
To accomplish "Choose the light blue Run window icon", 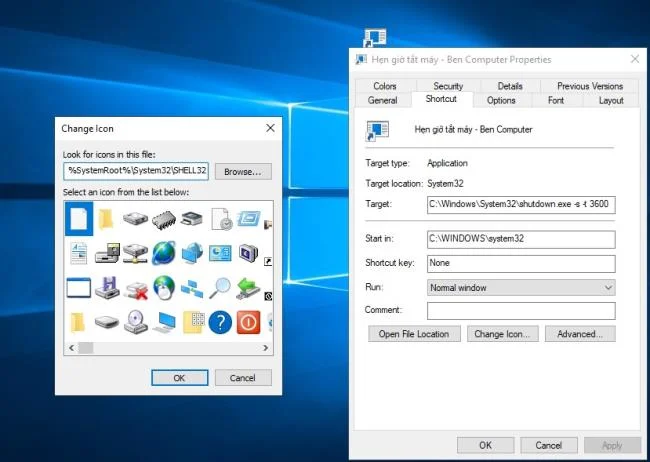I will [249, 219].
